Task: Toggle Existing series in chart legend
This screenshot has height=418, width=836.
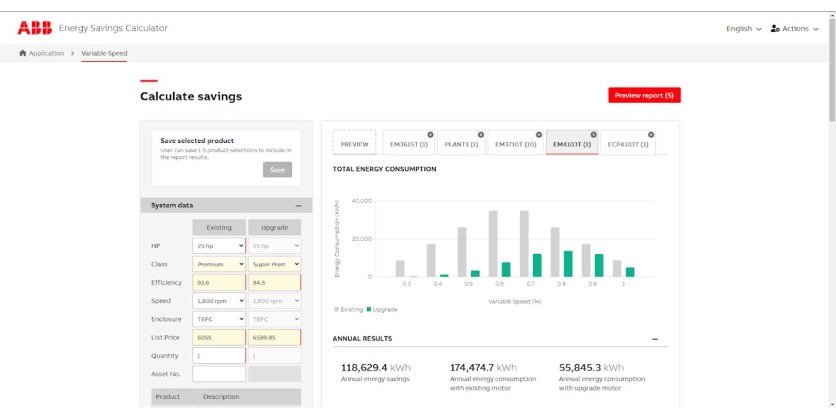Action: [350, 309]
